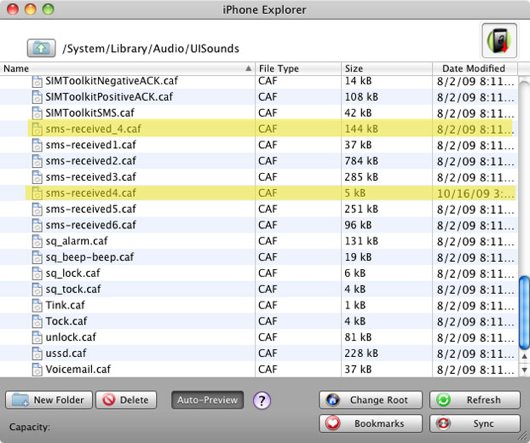This screenshot has width=530, height=443.
Task: Click the Change Root button
Action: [370, 400]
